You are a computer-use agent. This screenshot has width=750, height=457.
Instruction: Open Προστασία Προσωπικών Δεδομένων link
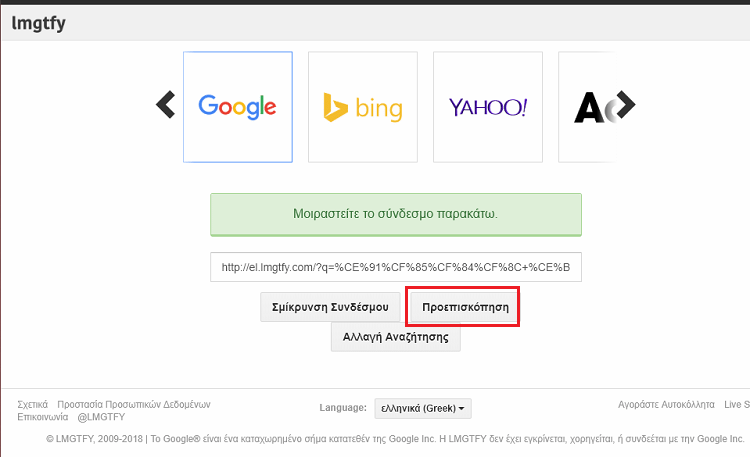[134, 405]
